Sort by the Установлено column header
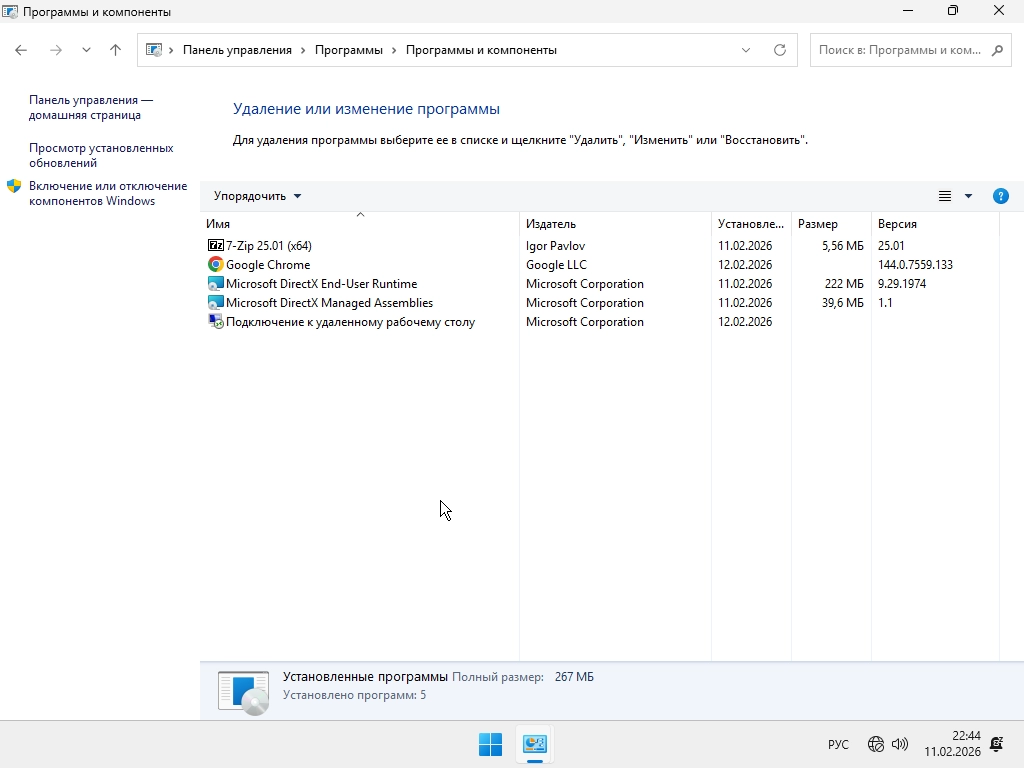1024x768 pixels. 751,224
